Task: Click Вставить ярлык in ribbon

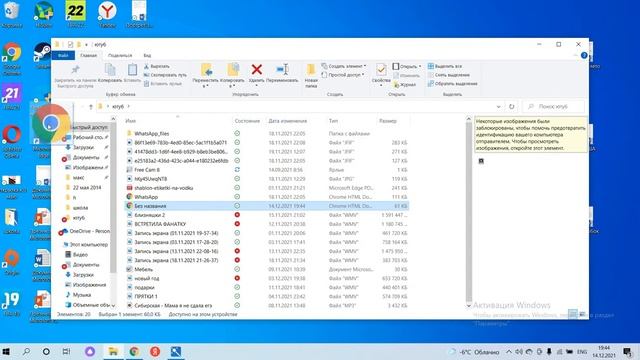Action: [x=163, y=84]
